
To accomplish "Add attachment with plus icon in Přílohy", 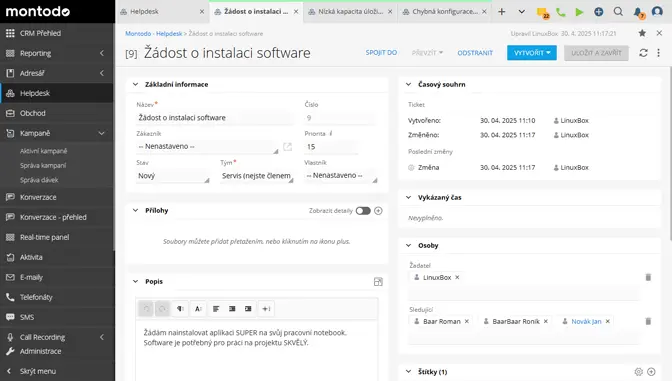I will coord(378,210).
